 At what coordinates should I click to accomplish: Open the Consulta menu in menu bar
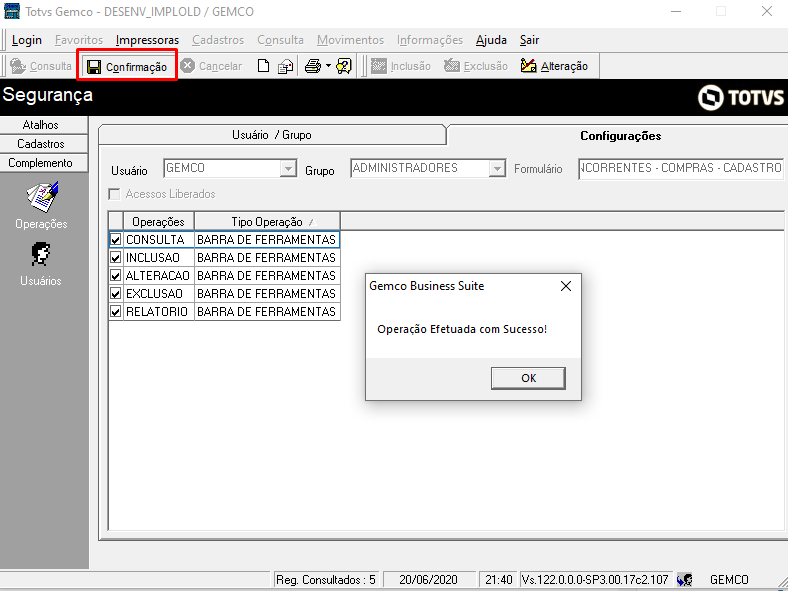(x=280, y=40)
